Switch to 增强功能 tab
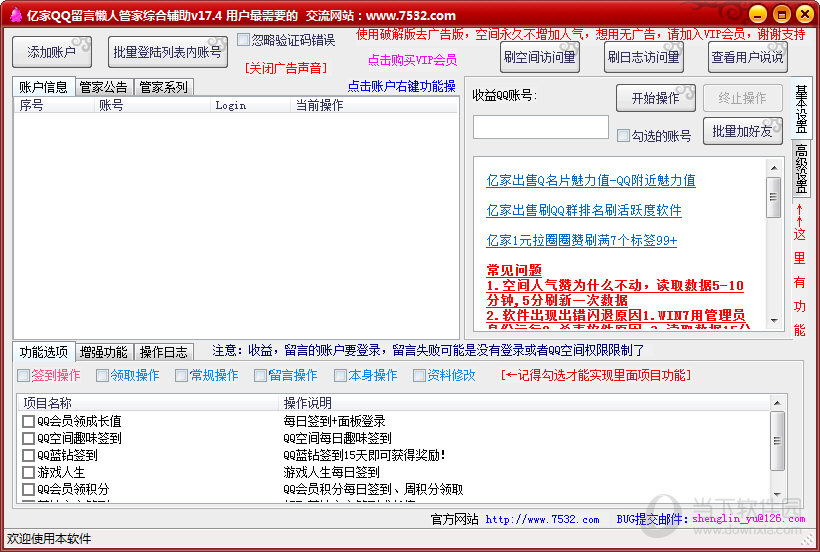Viewport: 820px width, 552px height. click(x=104, y=352)
